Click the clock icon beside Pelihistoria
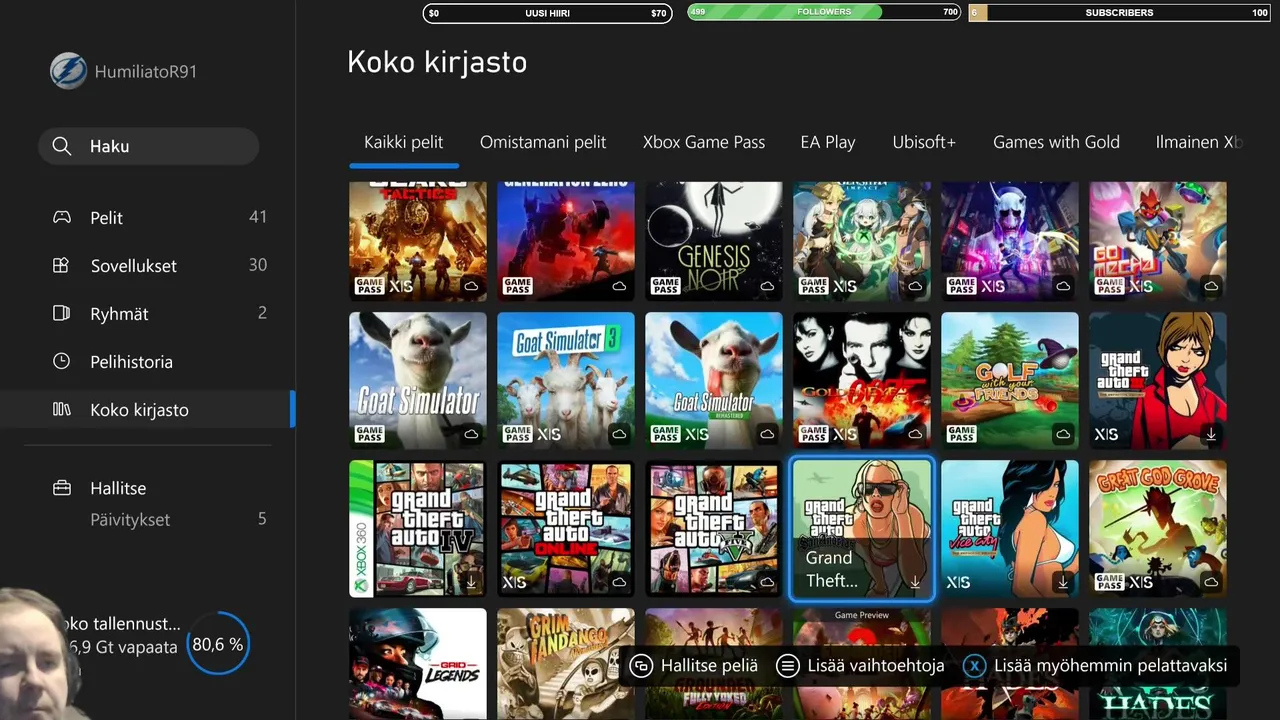 tap(61, 362)
